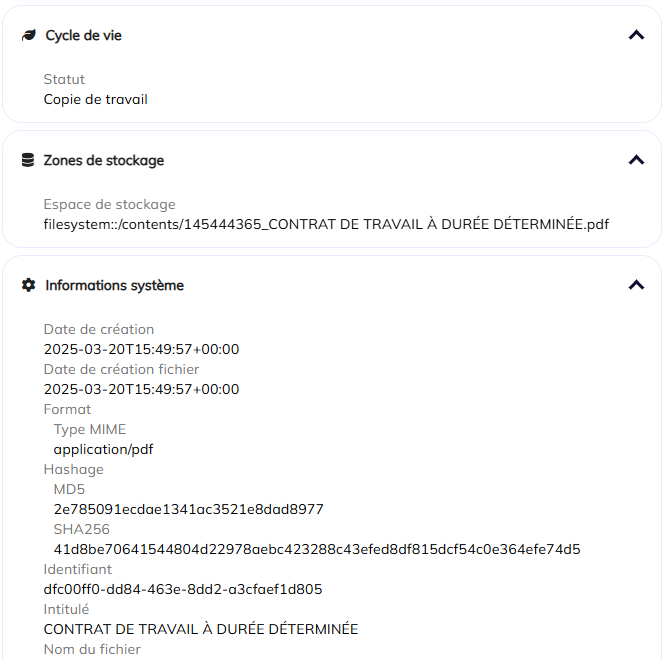667x660 pixels.
Task: Click the Date de création timestamp value
Action: [x=142, y=349]
